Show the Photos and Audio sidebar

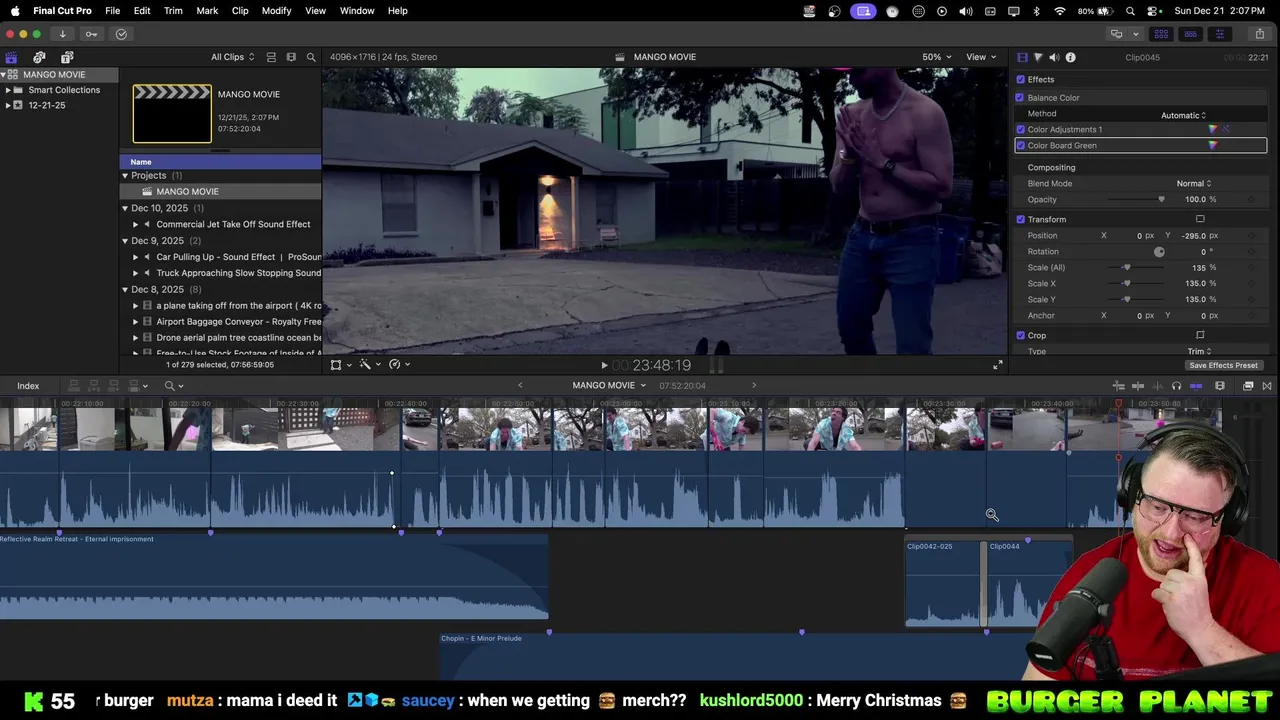pyautogui.click(x=39, y=57)
